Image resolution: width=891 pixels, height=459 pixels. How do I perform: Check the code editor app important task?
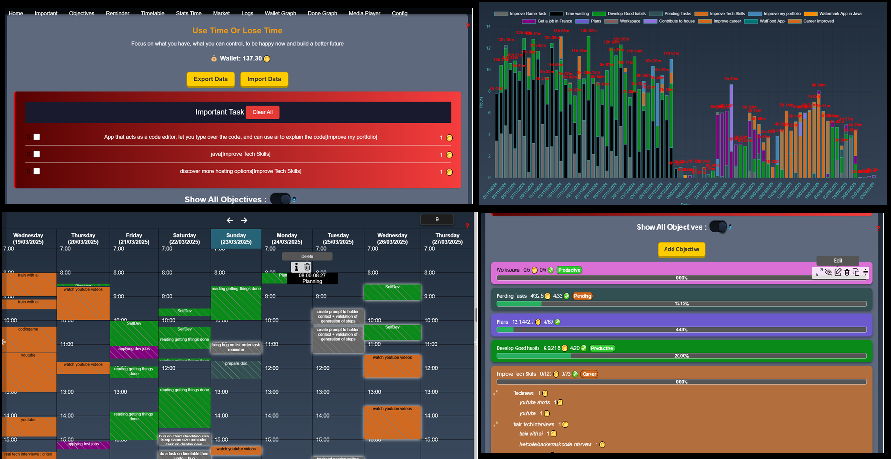(x=37, y=137)
